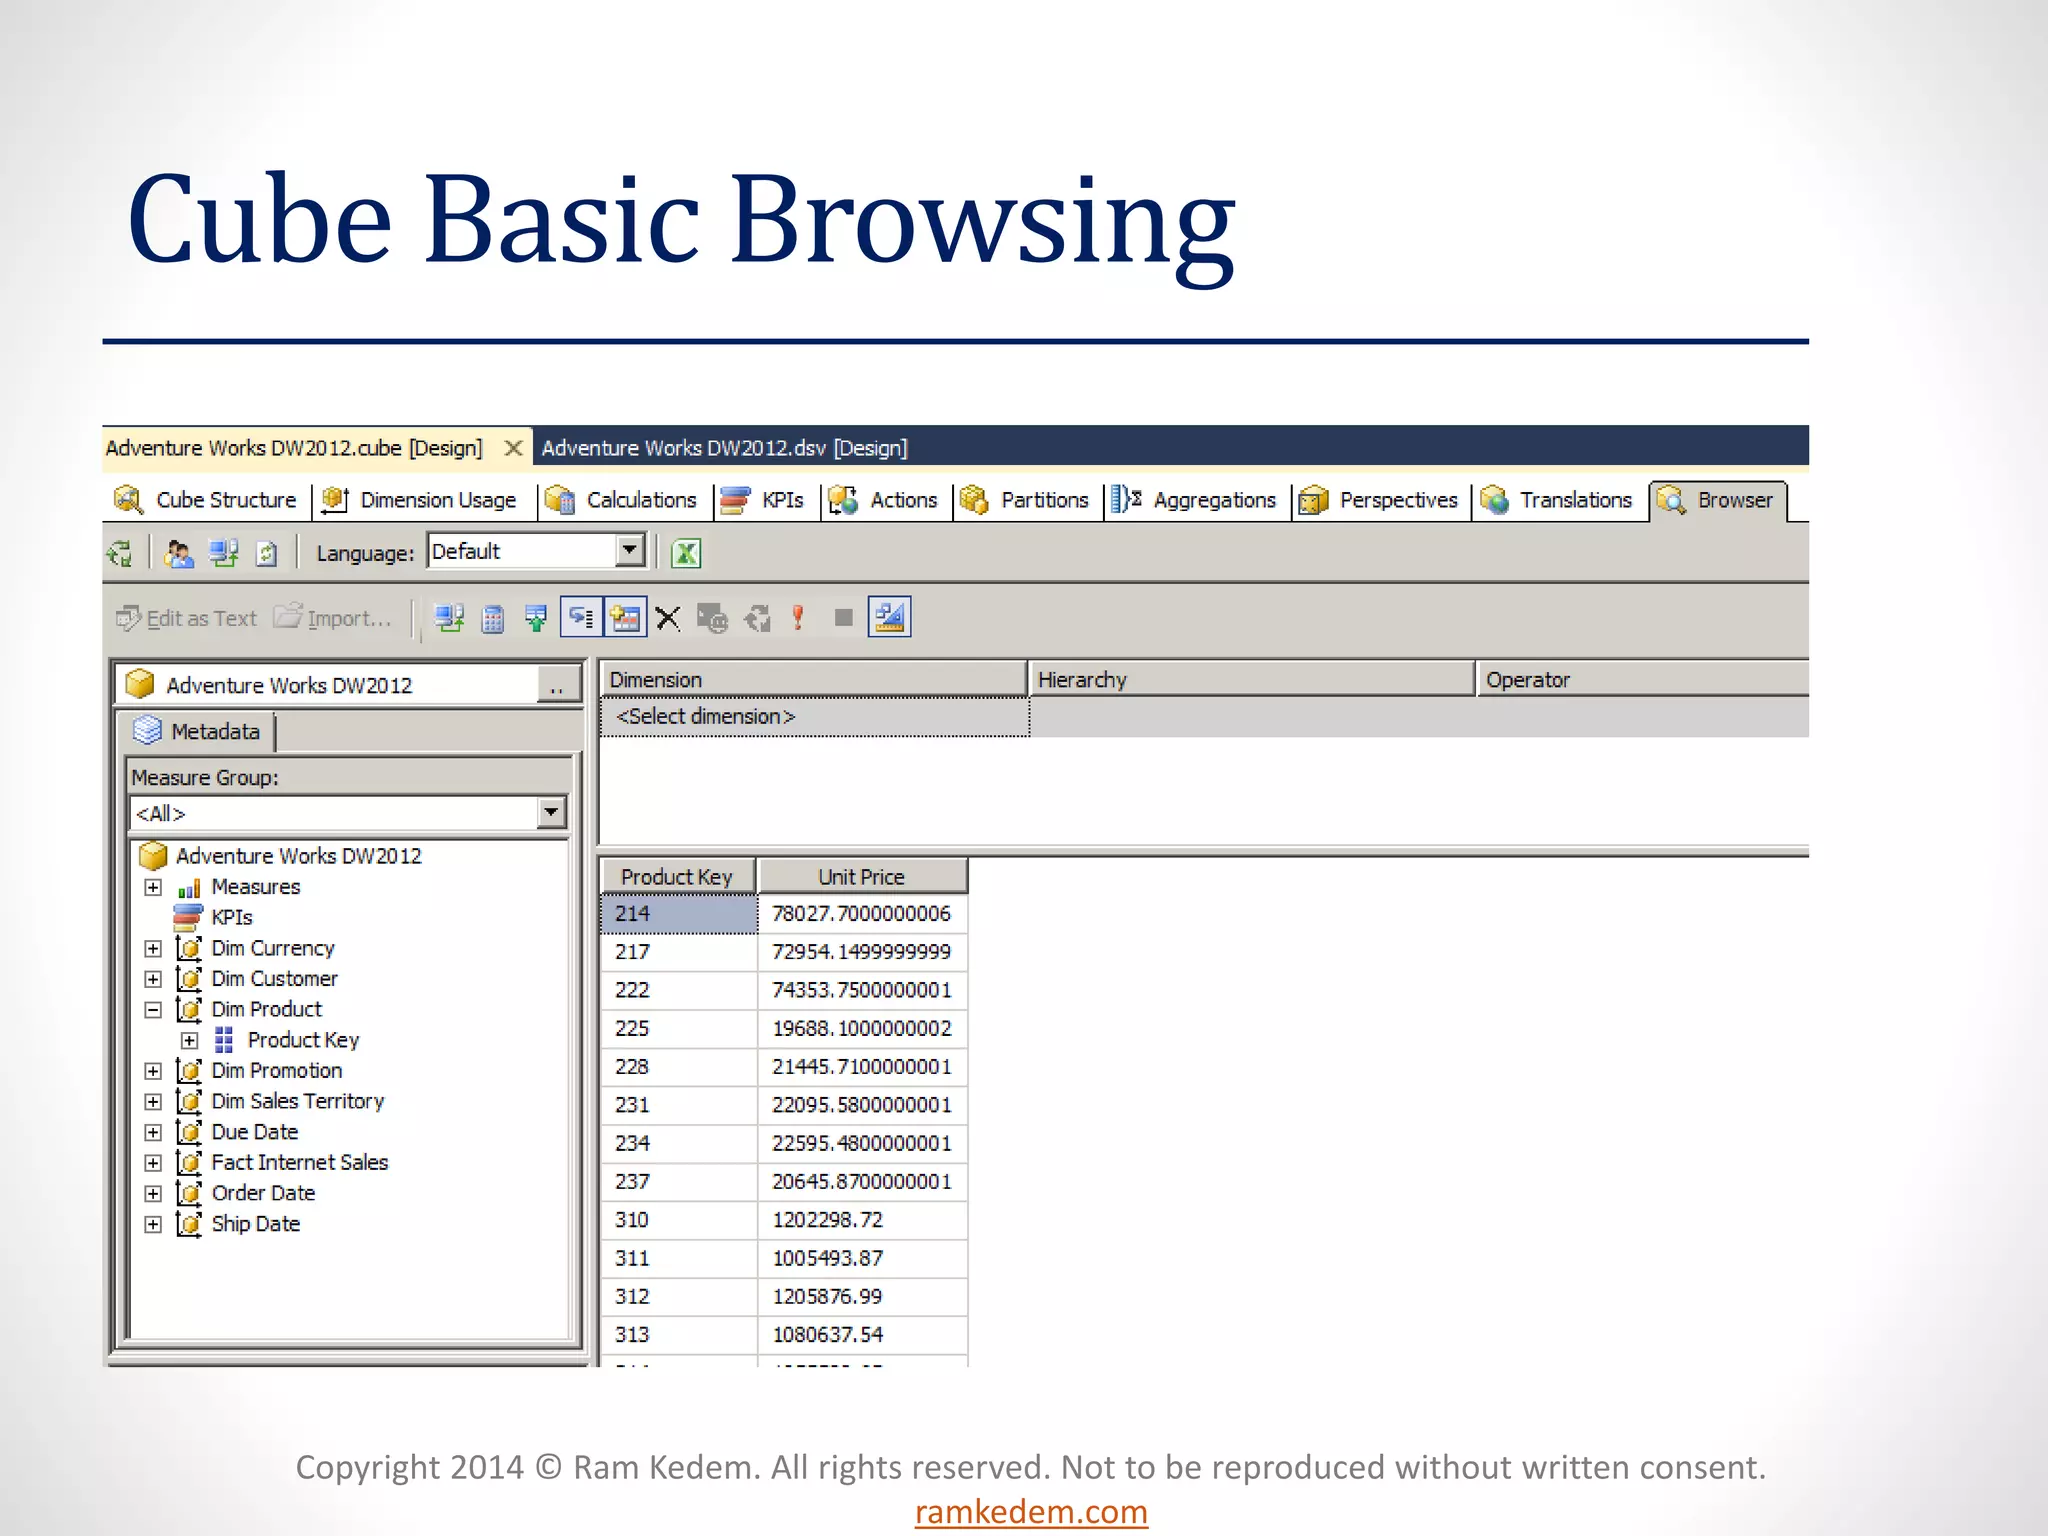Image resolution: width=2048 pixels, height=1536 pixels.
Task: Click the Analyze in Excel icon
Action: coord(686,553)
